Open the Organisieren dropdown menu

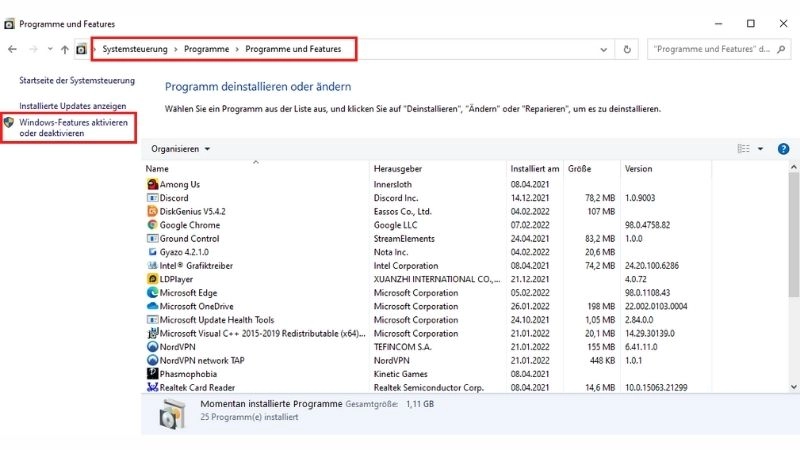point(181,149)
